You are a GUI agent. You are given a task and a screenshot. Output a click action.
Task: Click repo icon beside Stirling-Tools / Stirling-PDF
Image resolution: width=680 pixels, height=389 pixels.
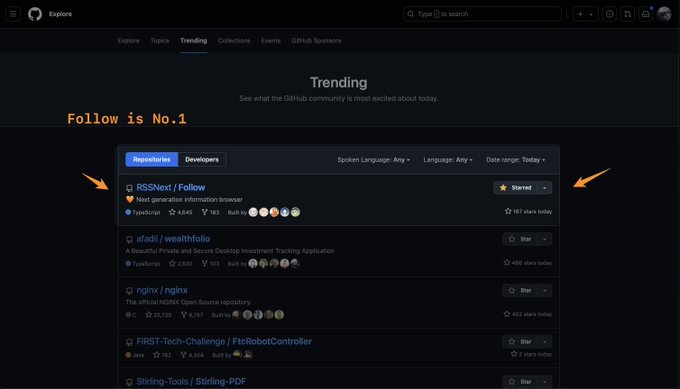click(129, 382)
